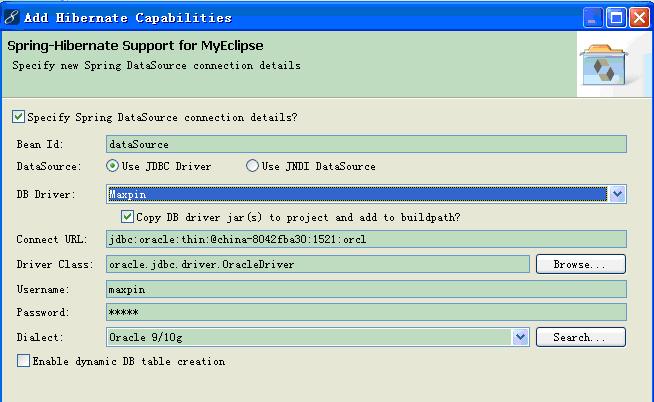Click the Browse... button for Driver Class
Screen dimensions: 654x402
tap(581, 264)
